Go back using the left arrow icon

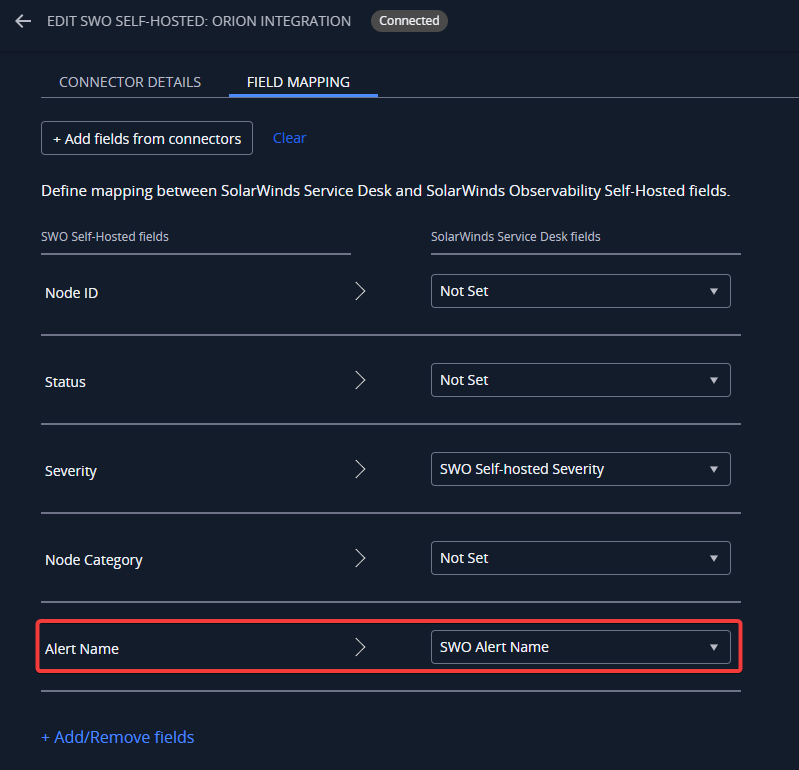click(x=23, y=21)
